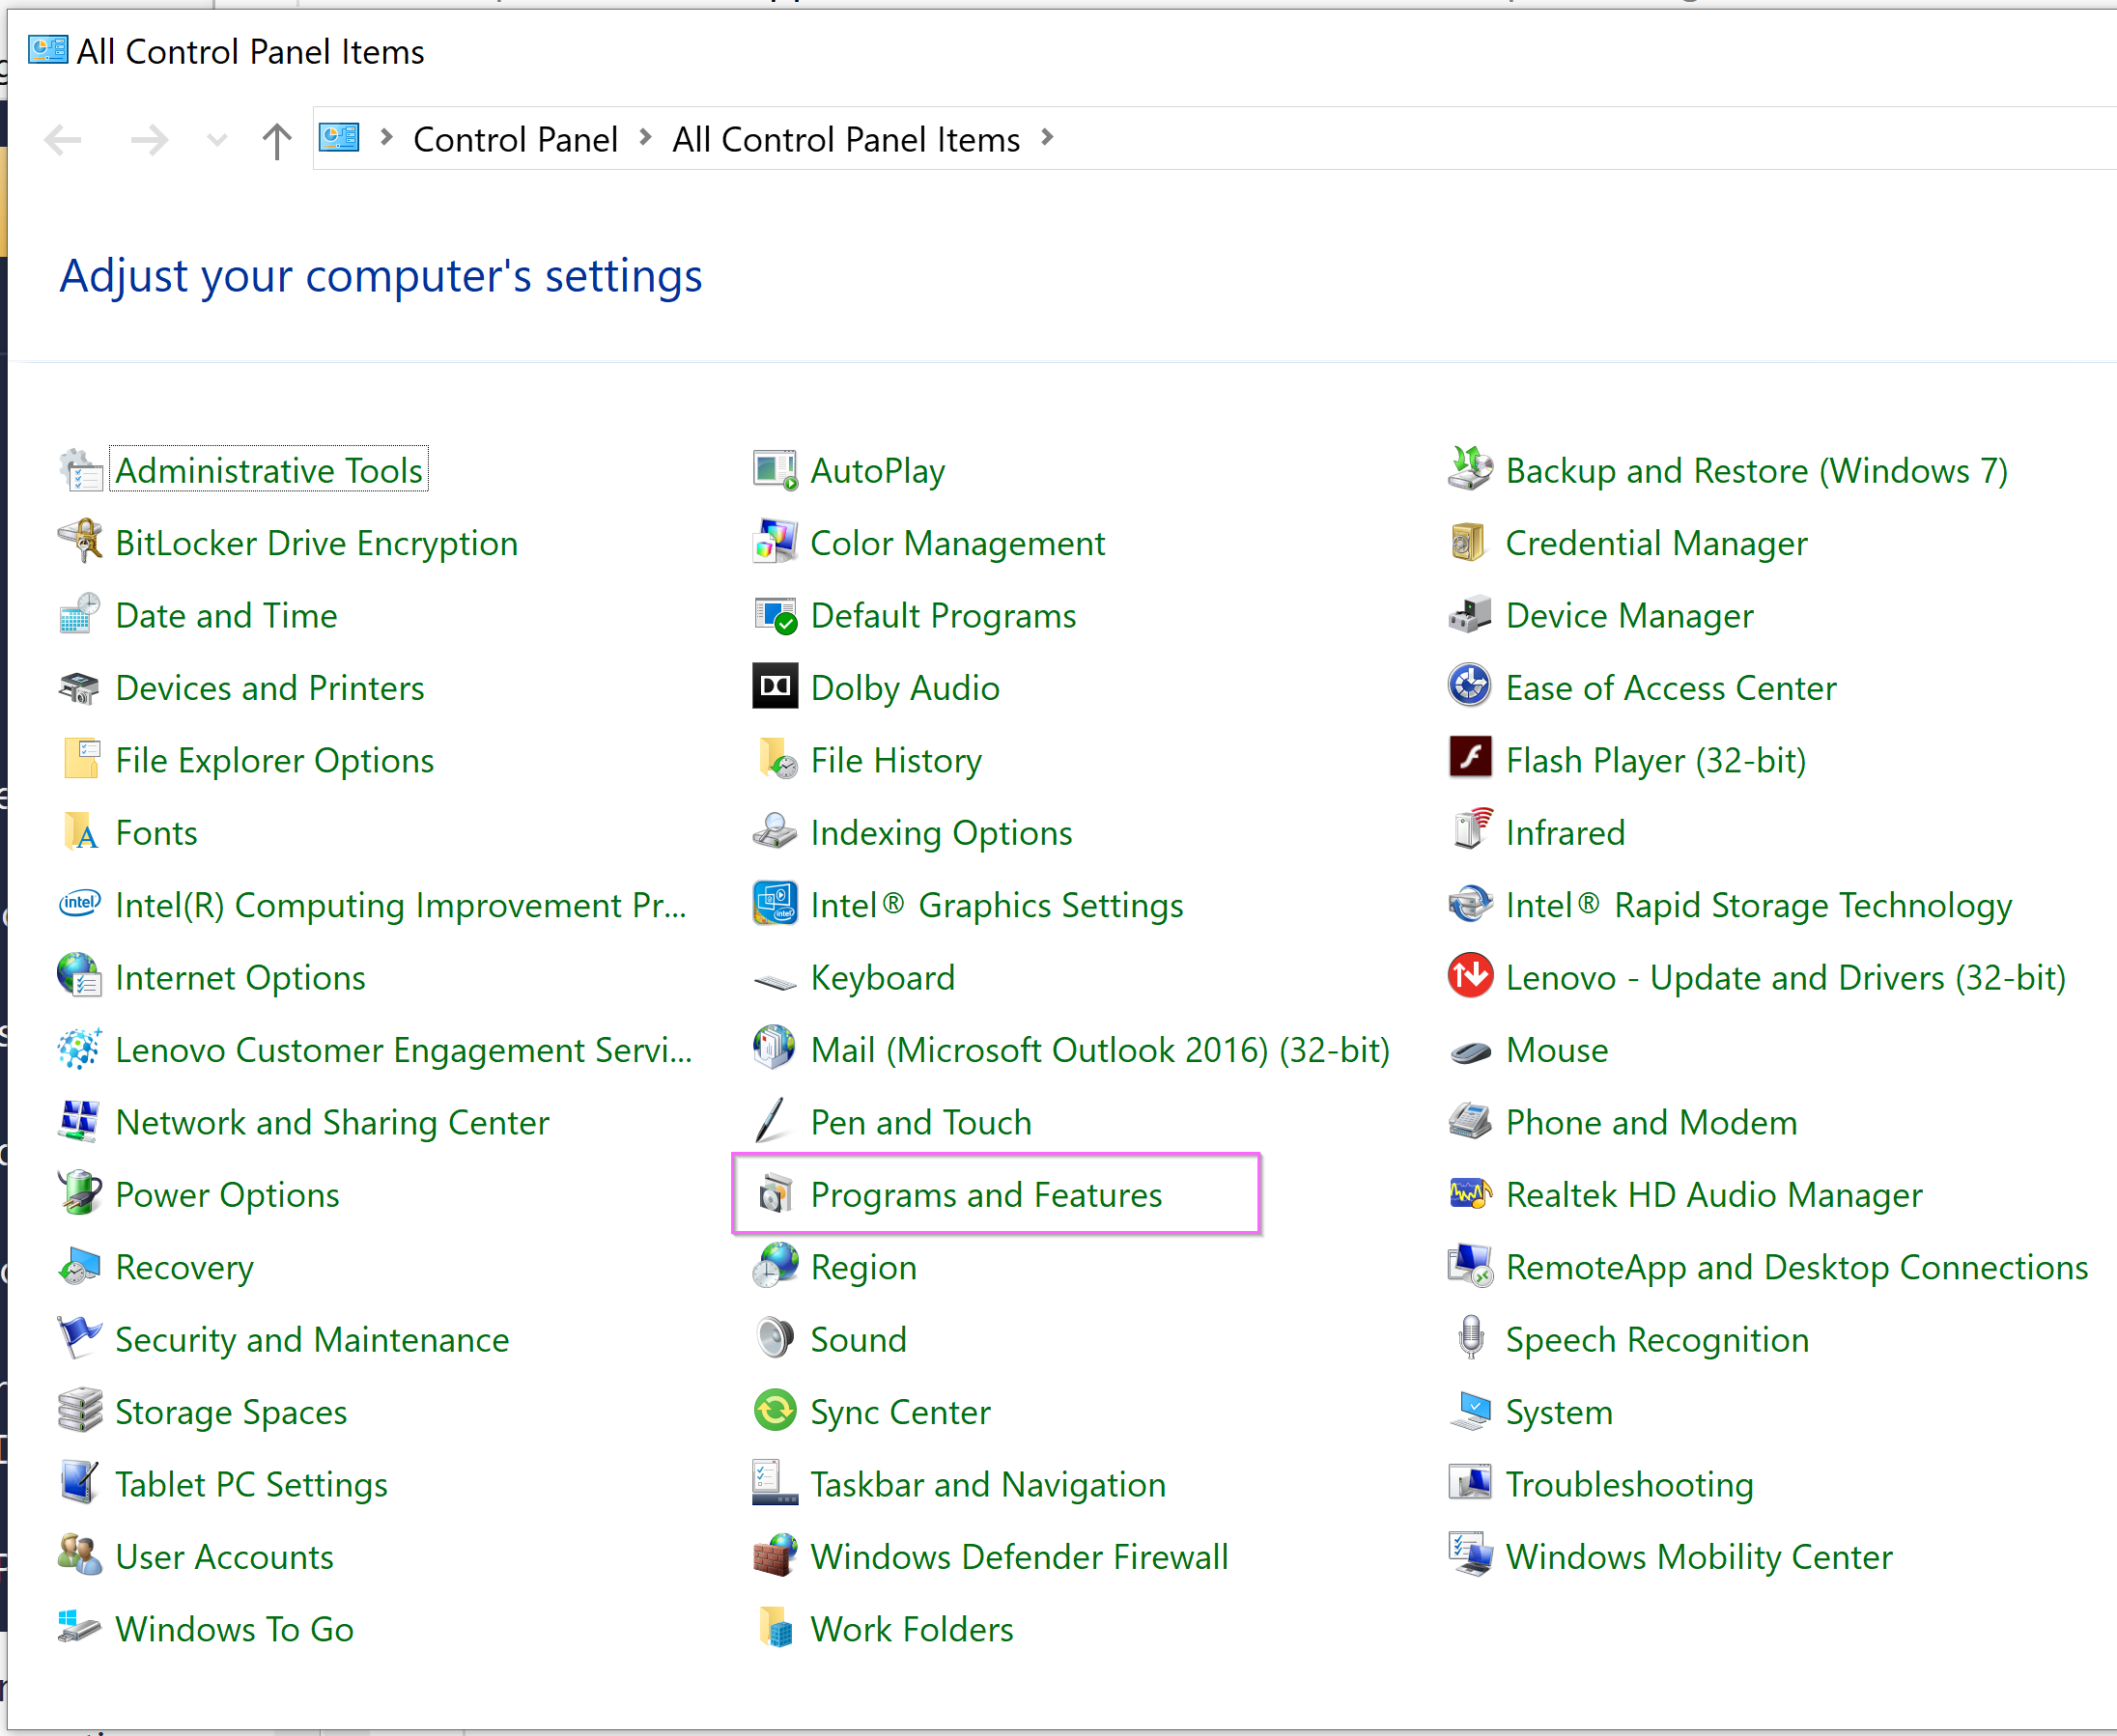Go back with the Back arrow
This screenshot has height=1736, width=2117.
pos(63,140)
